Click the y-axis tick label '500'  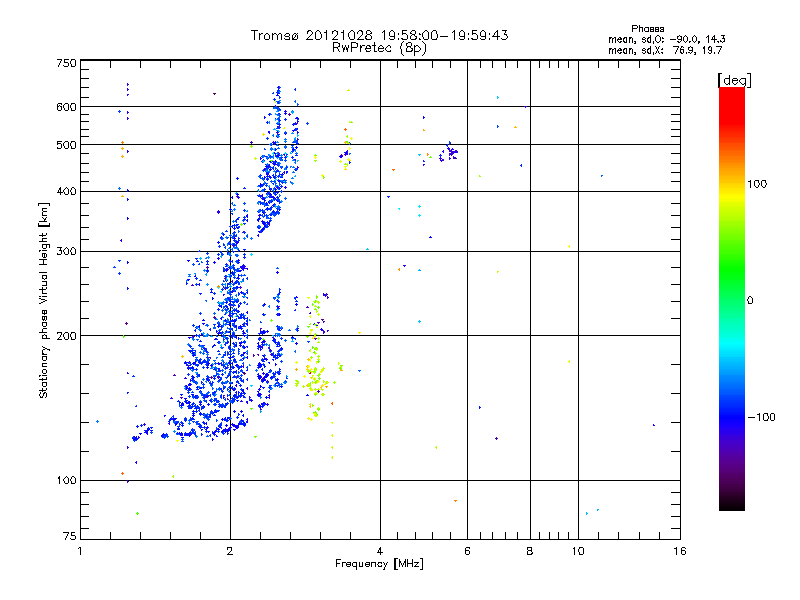tap(66, 145)
